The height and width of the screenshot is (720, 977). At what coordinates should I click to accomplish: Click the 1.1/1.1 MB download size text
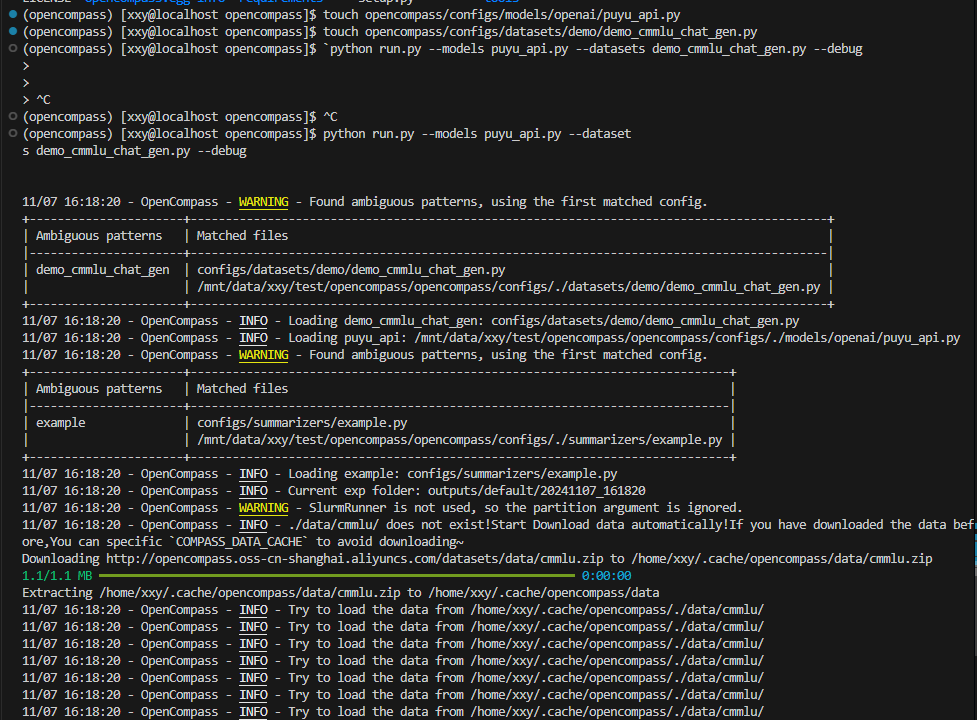[57, 576]
